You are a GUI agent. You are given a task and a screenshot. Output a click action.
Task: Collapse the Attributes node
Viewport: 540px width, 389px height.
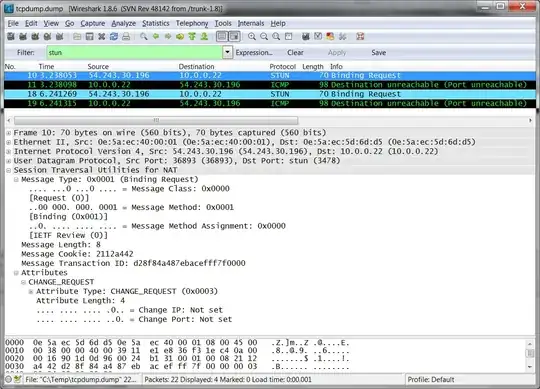tap(16, 273)
